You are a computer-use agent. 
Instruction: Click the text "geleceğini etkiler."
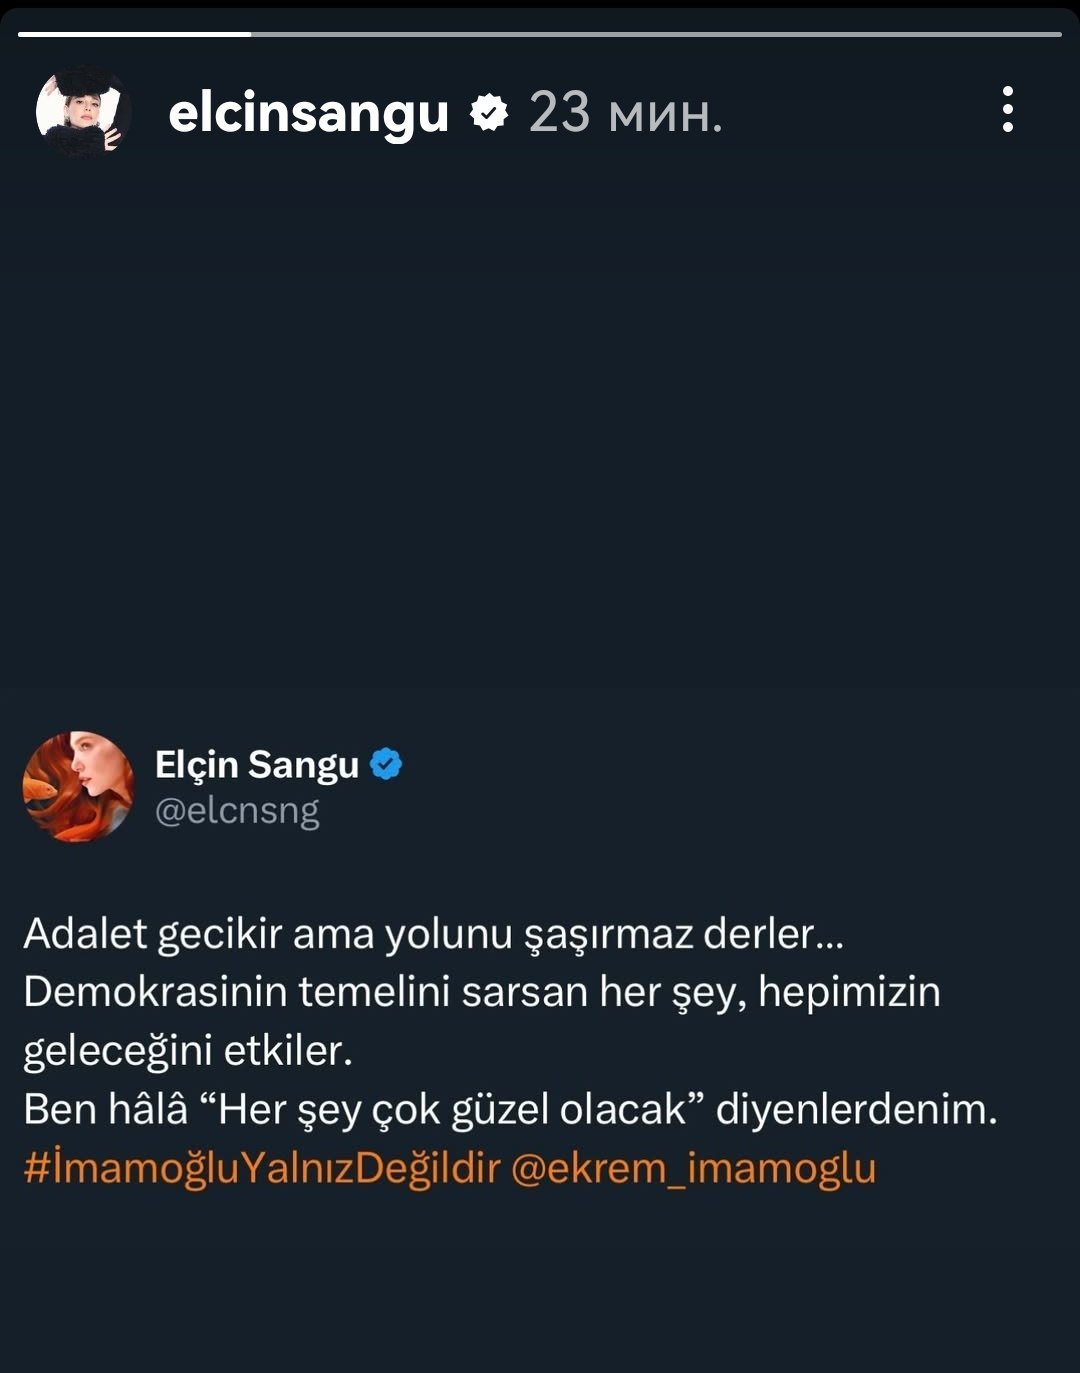(x=188, y=1051)
